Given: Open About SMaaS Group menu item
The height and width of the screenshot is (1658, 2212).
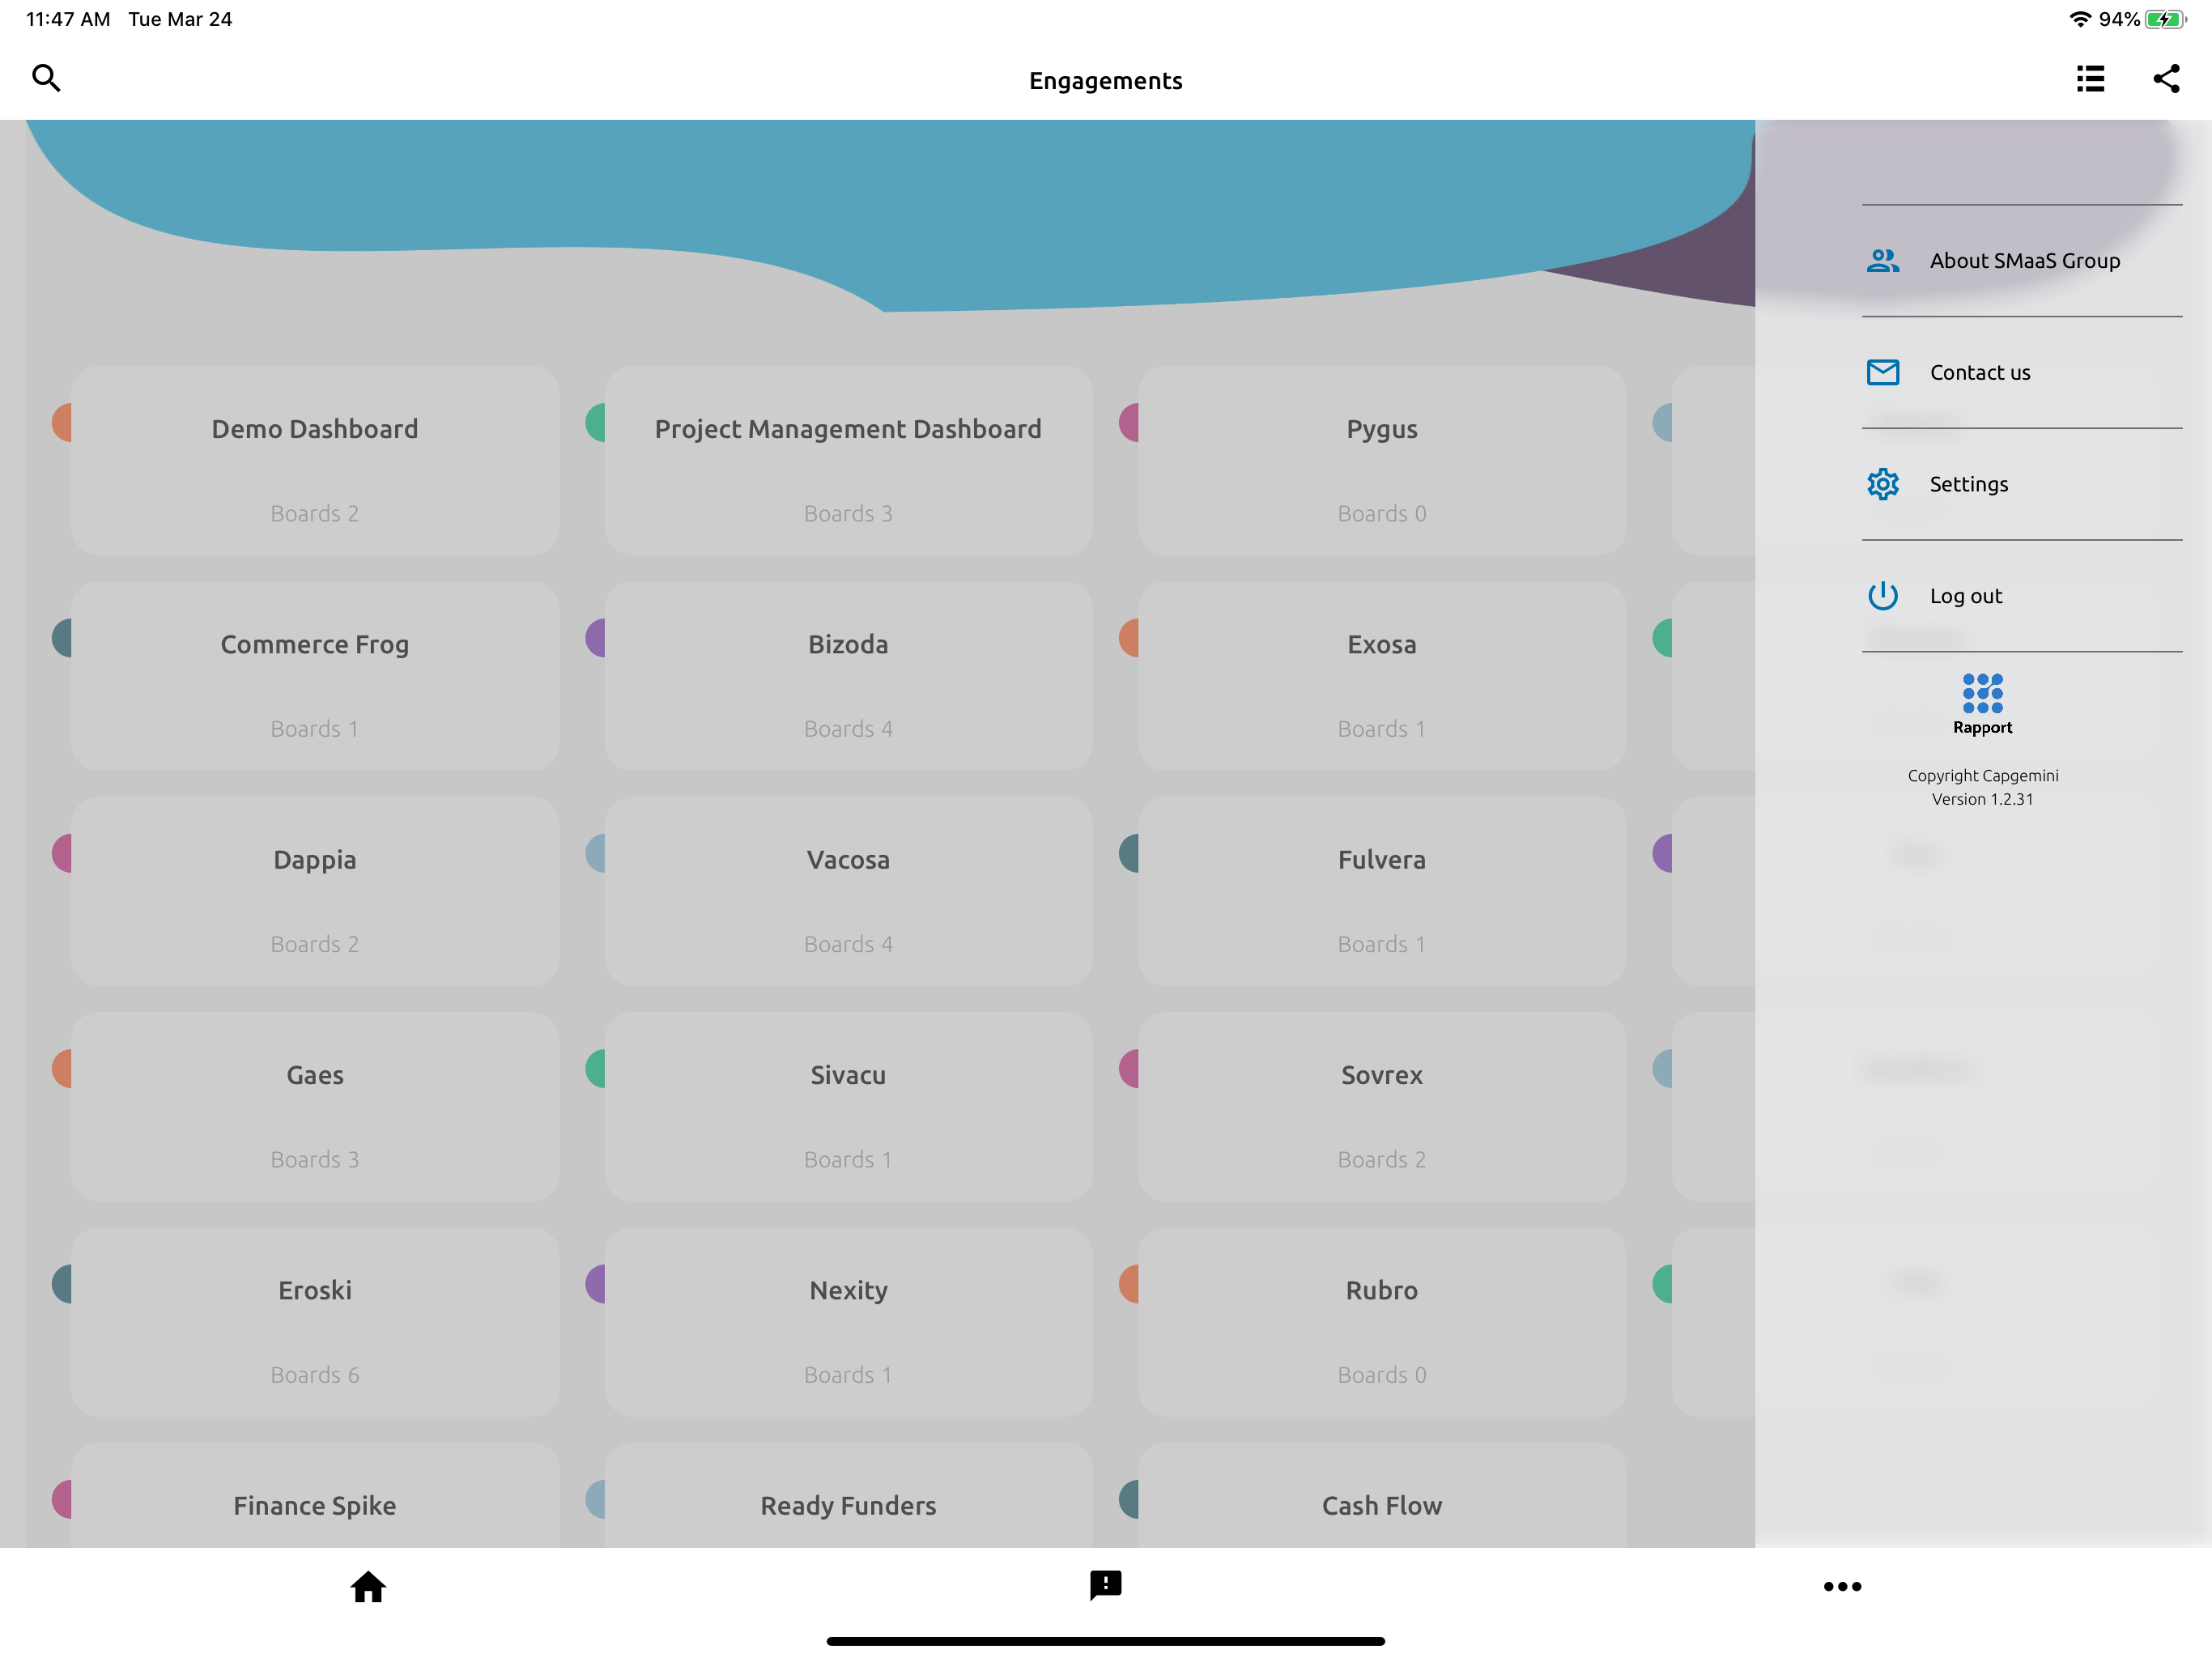Looking at the screenshot, I should pyautogui.click(x=2022, y=261).
